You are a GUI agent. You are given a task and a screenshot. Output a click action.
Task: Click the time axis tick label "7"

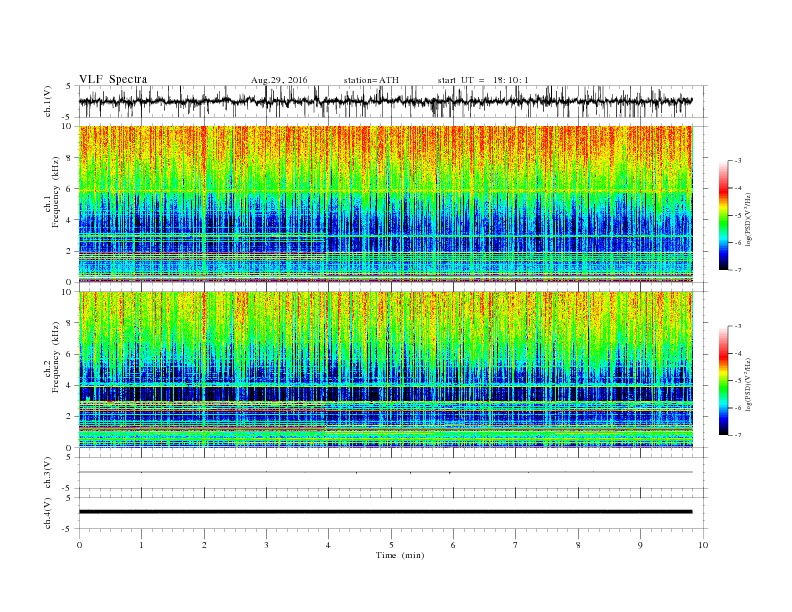click(516, 545)
